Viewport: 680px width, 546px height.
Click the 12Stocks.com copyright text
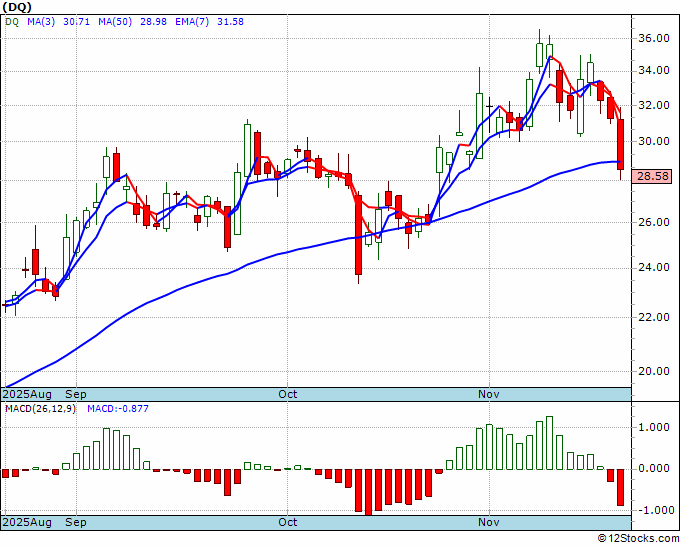tap(638, 539)
